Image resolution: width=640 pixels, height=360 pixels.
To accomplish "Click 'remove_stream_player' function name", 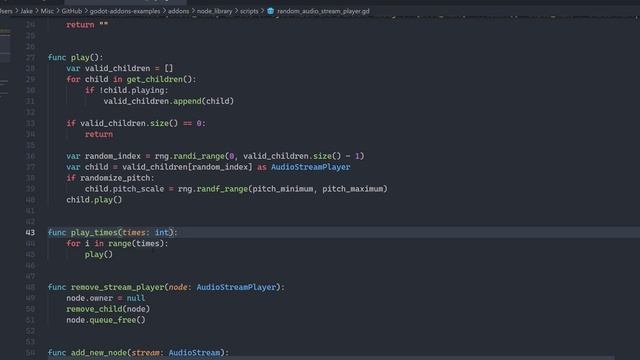I will pos(118,287).
